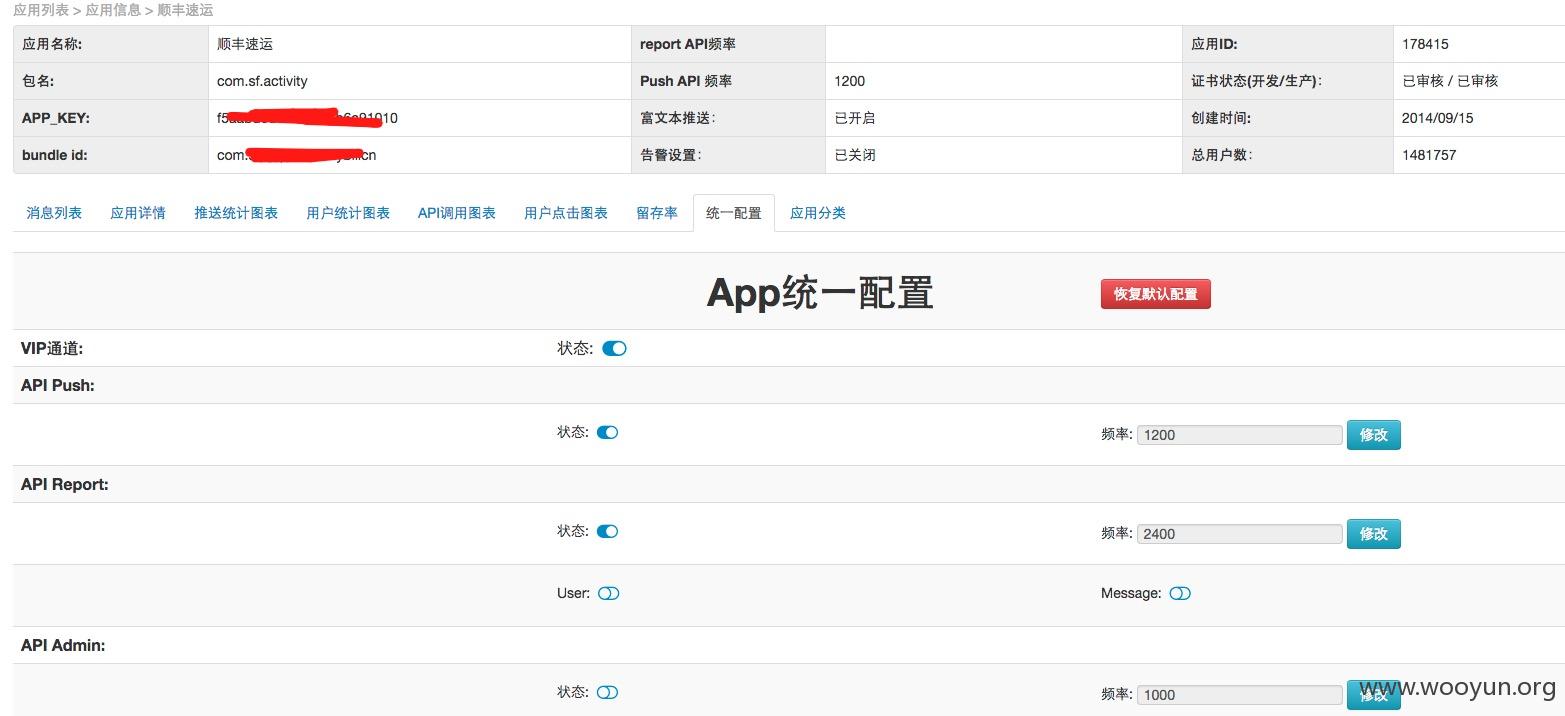
Task: Enable the Message switch under API Report
Action: pos(1180,593)
